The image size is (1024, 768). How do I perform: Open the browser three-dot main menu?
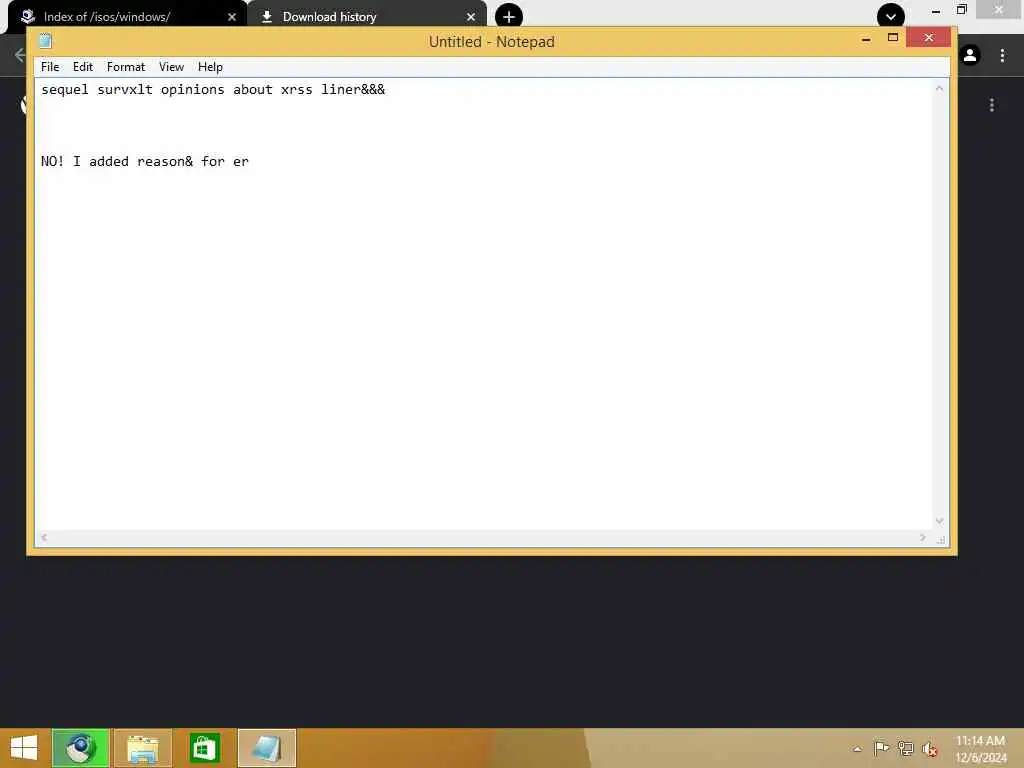tap(1002, 56)
